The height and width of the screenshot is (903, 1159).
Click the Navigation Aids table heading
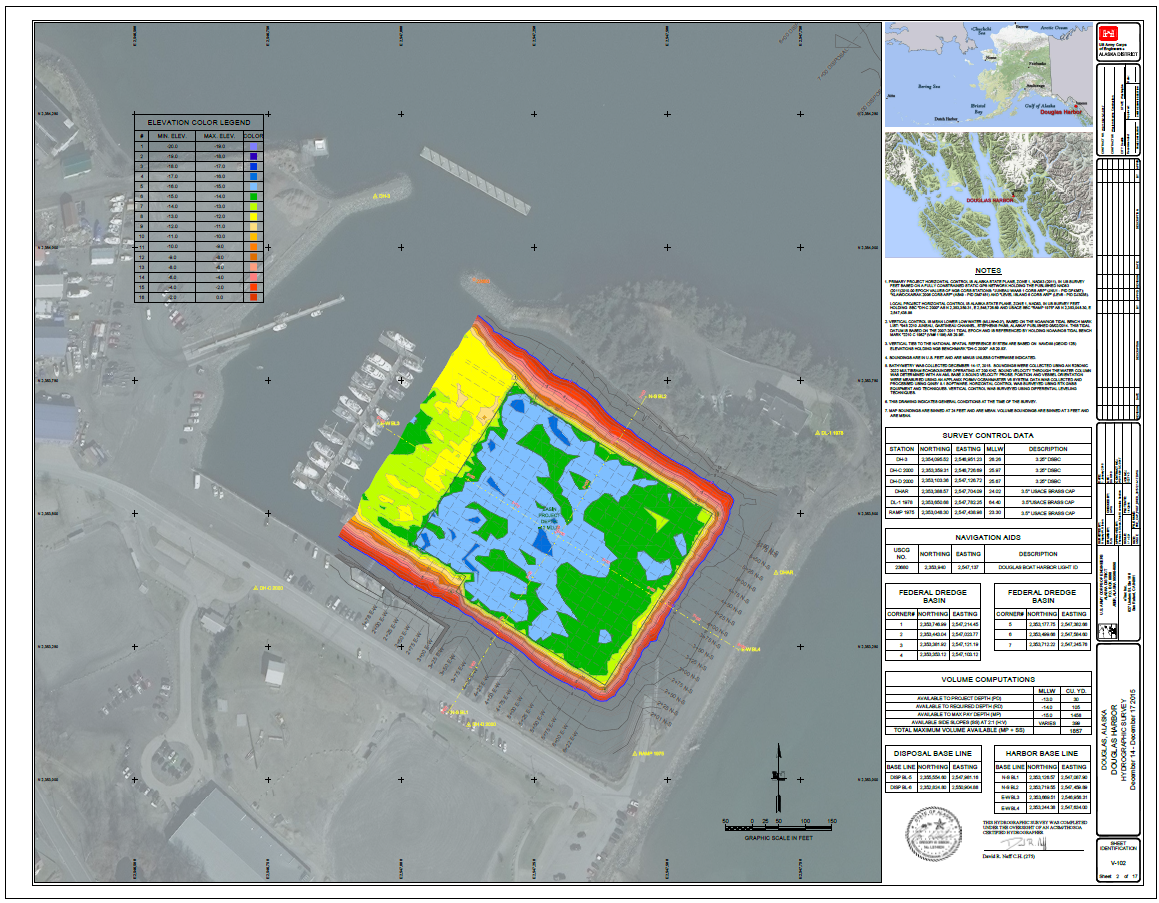(x=987, y=537)
